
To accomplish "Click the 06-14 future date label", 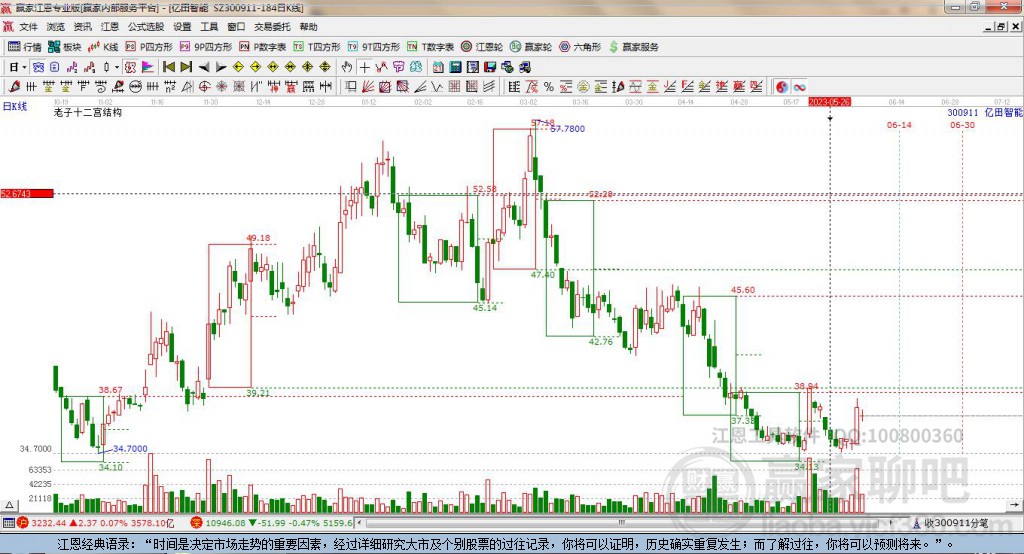I will click(x=899, y=125).
